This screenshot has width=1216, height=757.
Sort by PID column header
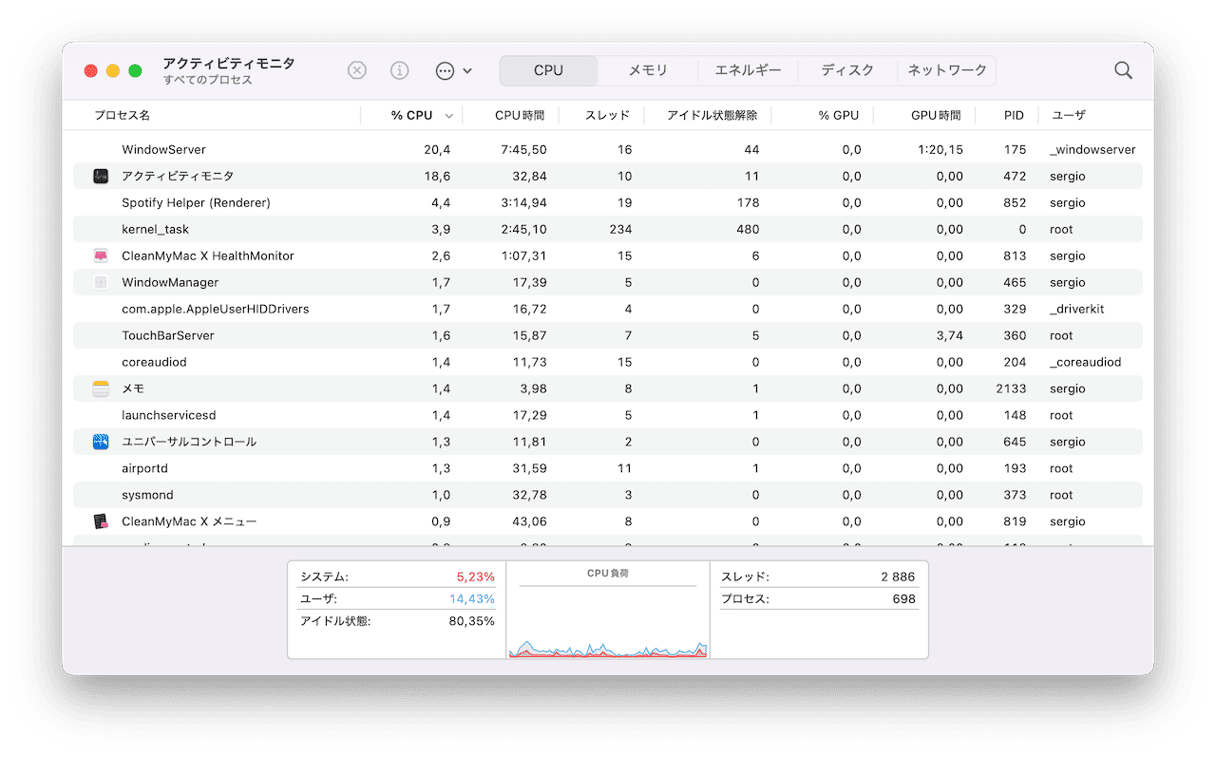(x=1014, y=115)
